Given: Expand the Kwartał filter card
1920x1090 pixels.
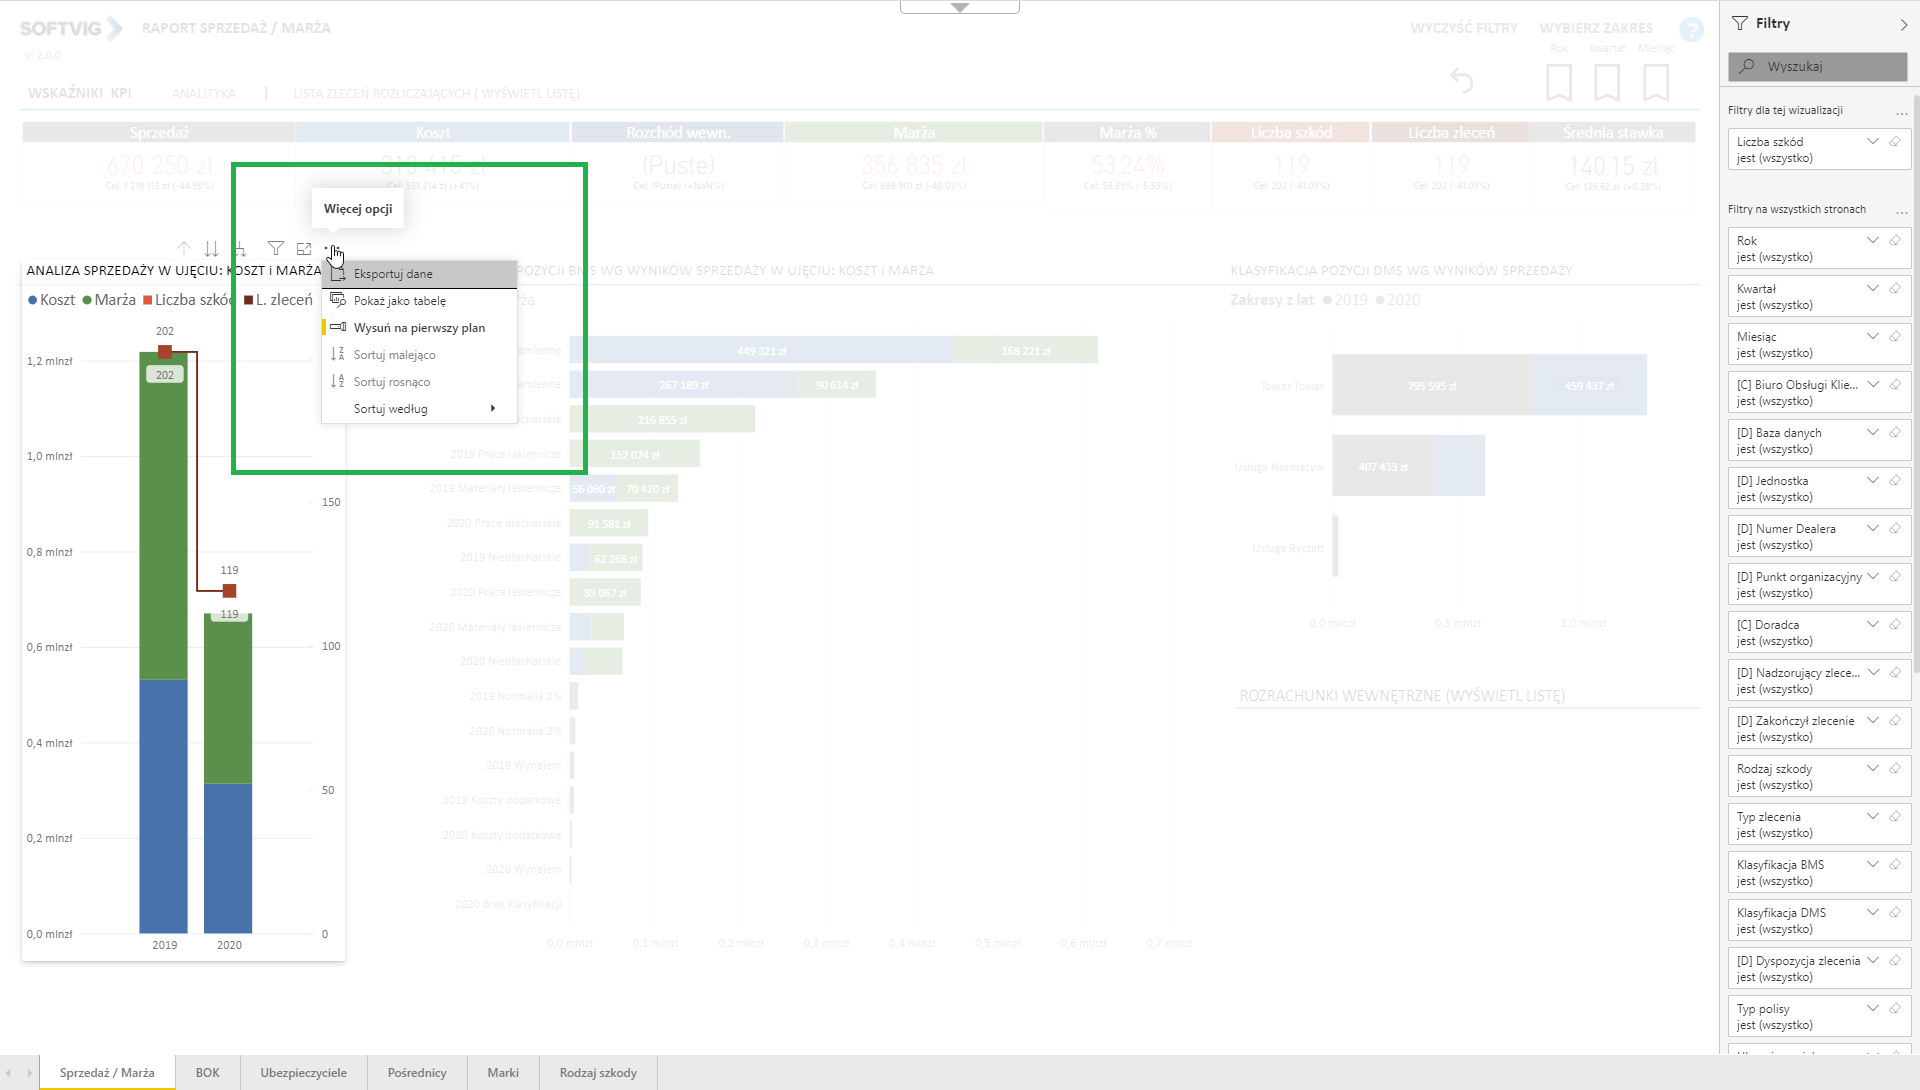Looking at the screenshot, I should [x=1872, y=289].
